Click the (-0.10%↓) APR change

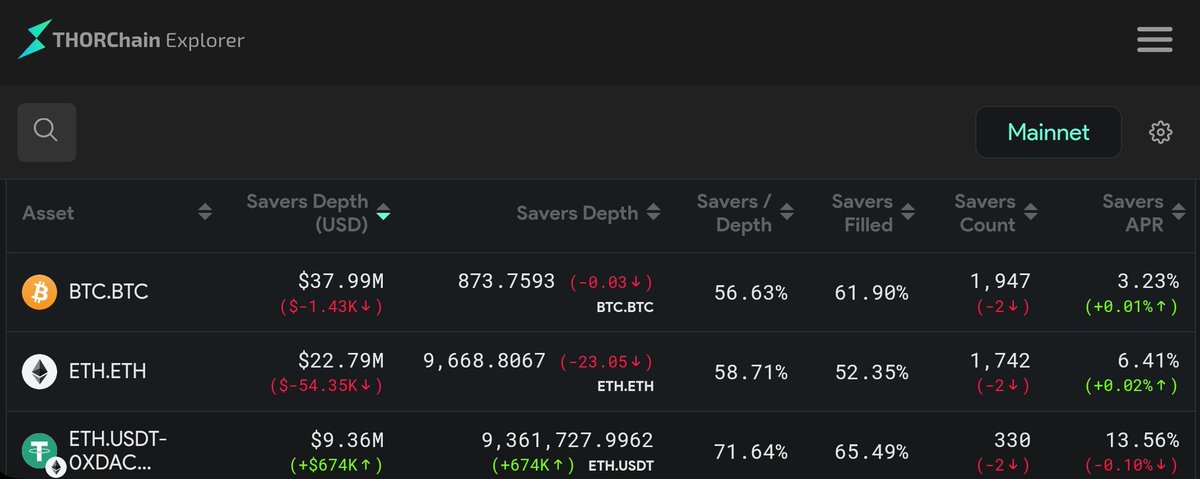click(x=1131, y=465)
